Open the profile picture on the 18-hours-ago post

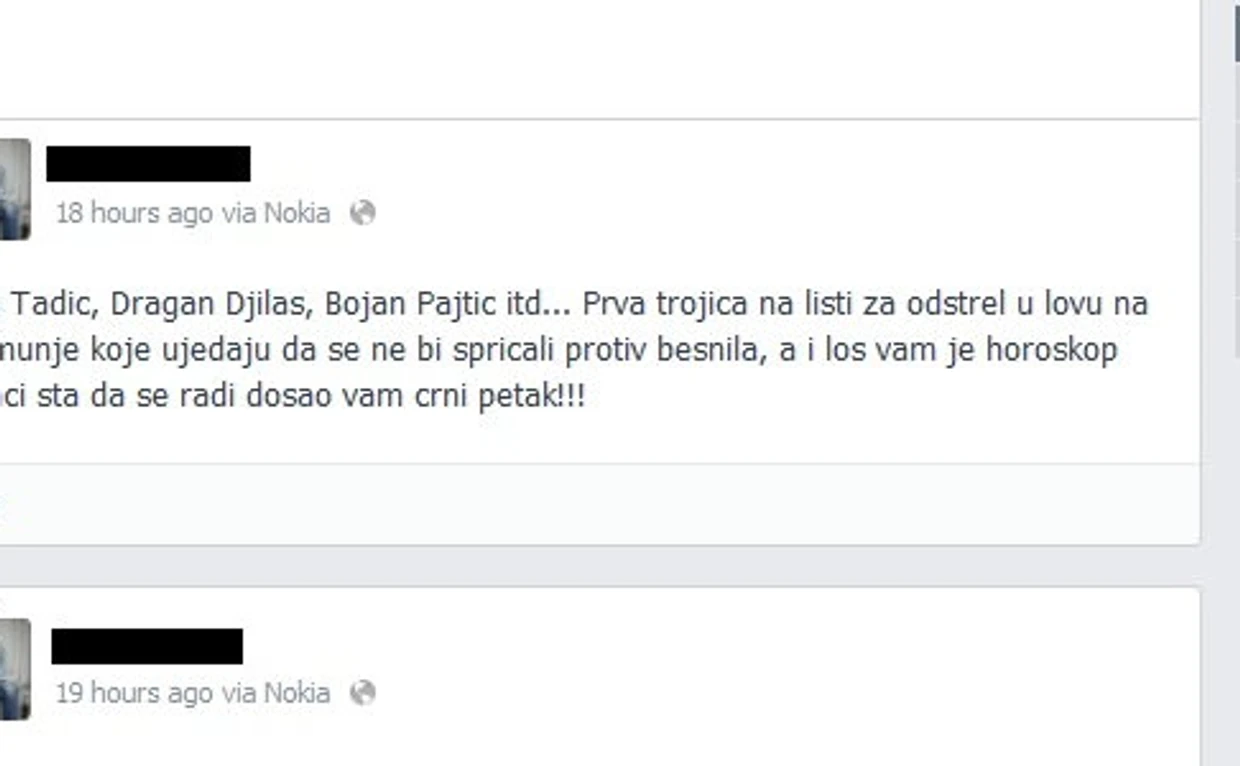click(14, 189)
